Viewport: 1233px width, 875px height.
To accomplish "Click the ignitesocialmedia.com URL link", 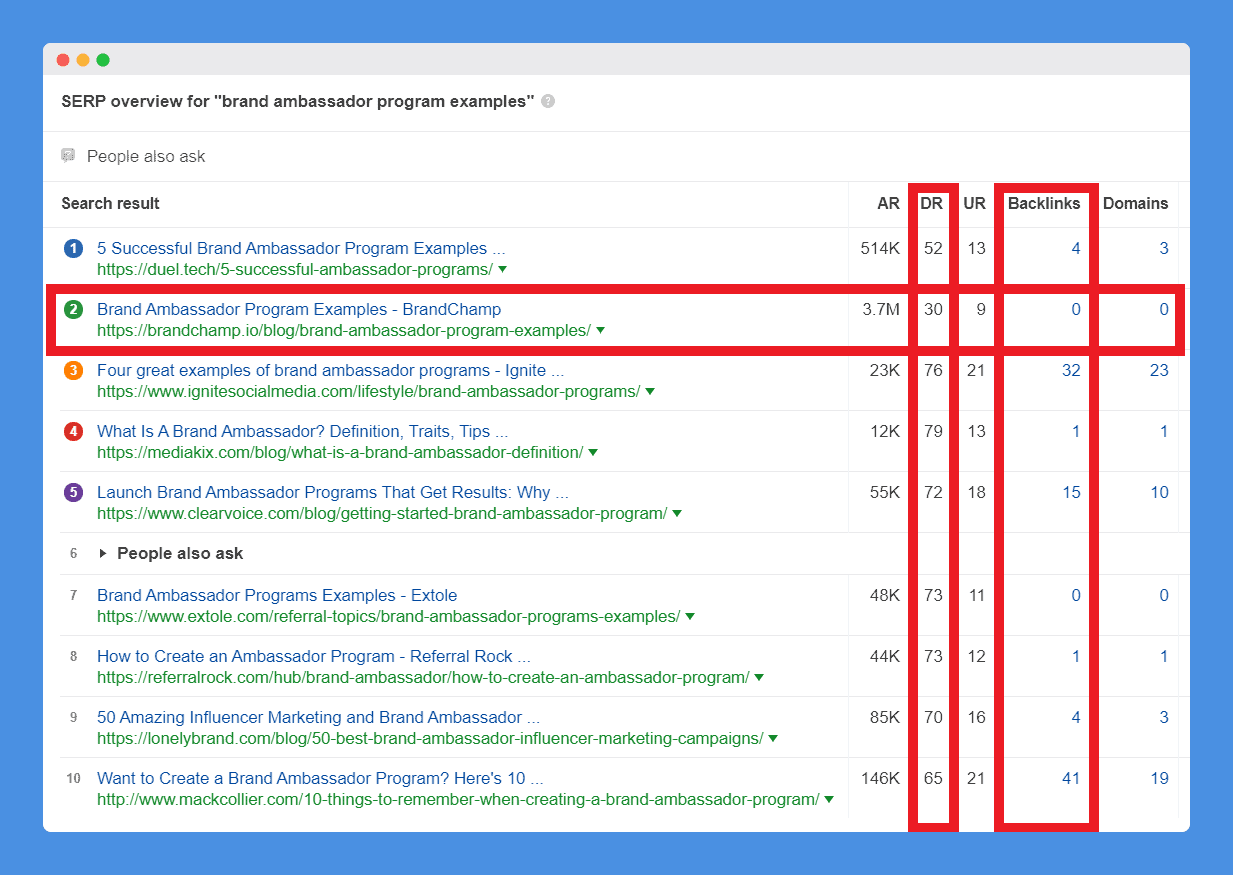I will pos(369,392).
